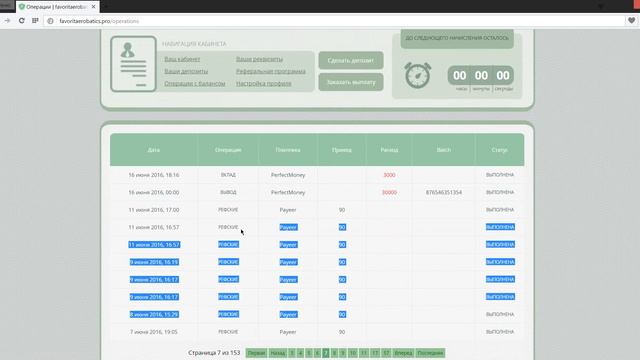Click the Операция column header
Viewport: 640px width, 360px height.
[228, 150]
